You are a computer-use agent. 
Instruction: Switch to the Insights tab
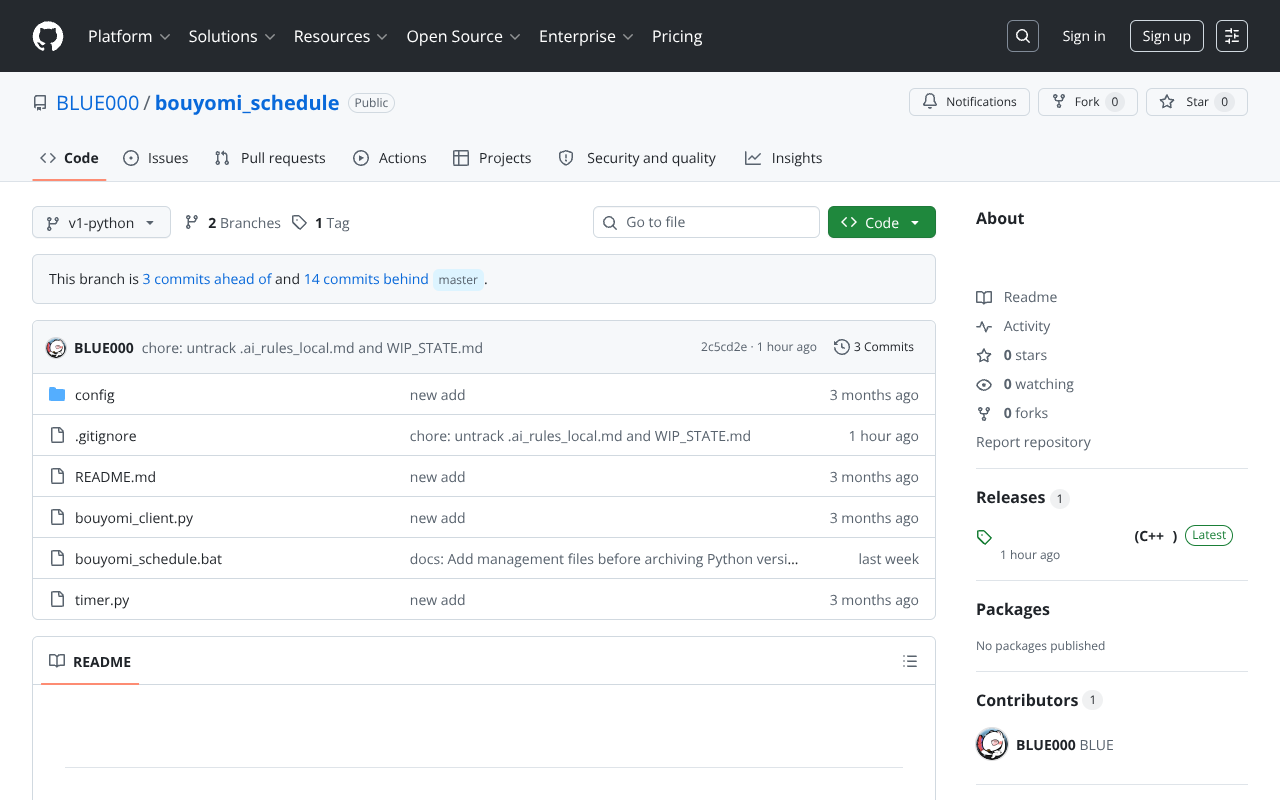pyautogui.click(x=784, y=158)
